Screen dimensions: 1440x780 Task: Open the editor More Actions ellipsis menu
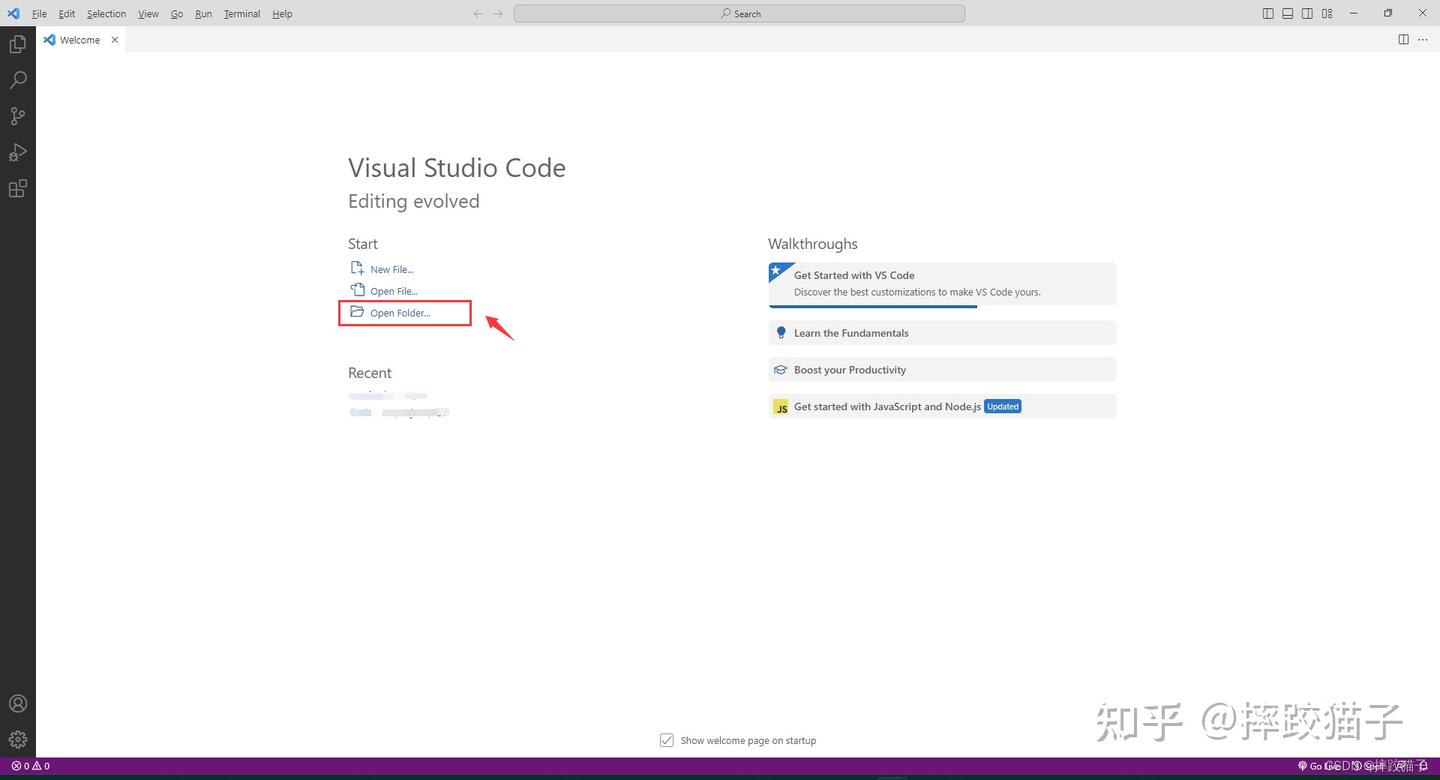[x=1423, y=40]
